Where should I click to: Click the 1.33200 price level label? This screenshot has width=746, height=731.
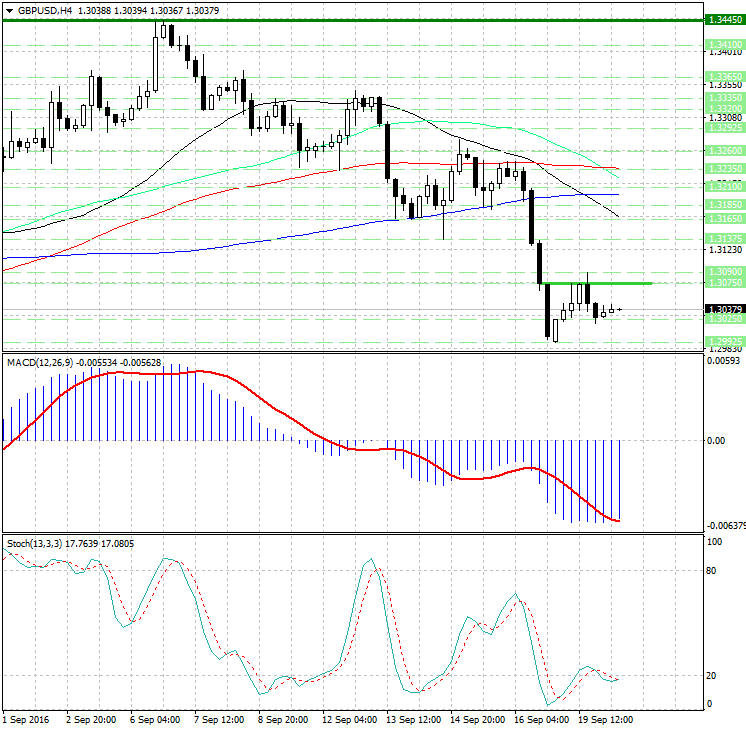pyautogui.click(x=725, y=109)
